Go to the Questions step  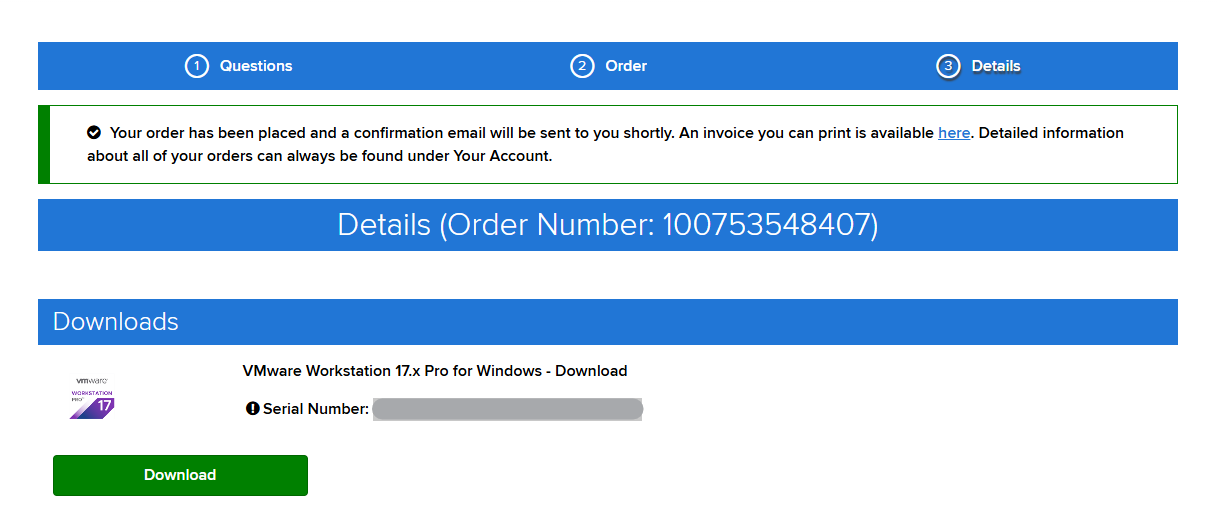[256, 66]
